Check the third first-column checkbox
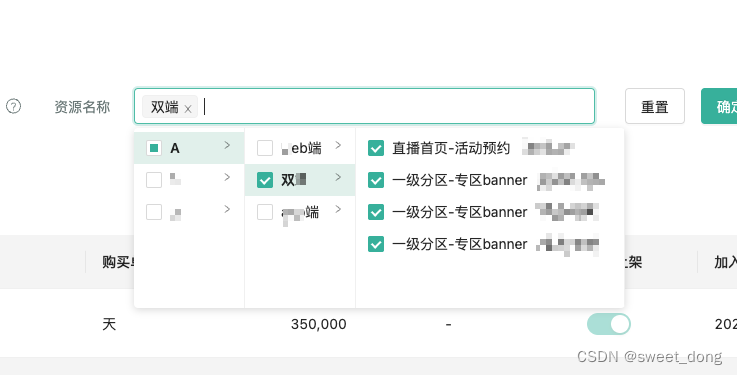 coord(154,212)
